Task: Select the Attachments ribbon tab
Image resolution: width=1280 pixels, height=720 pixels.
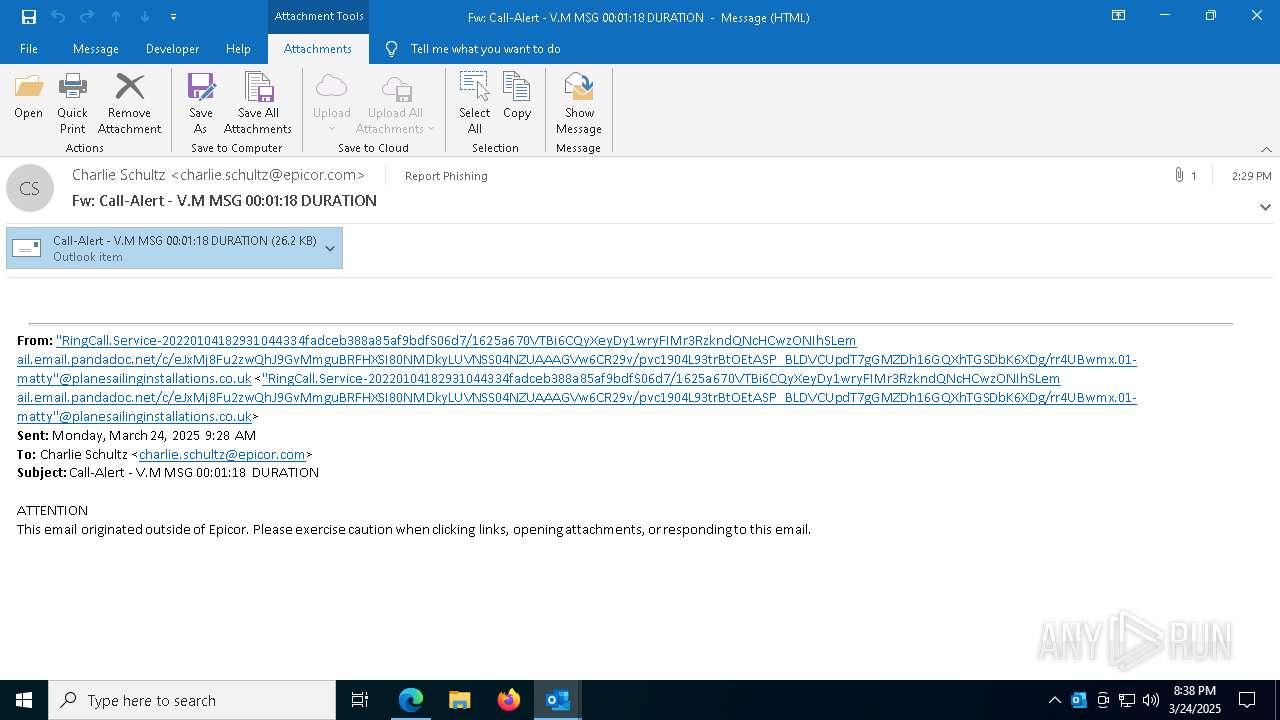Action: 318,48
